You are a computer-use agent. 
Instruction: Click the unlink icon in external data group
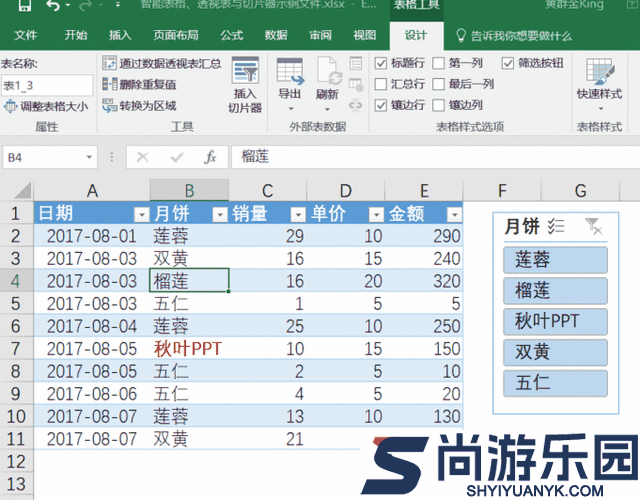(x=356, y=106)
